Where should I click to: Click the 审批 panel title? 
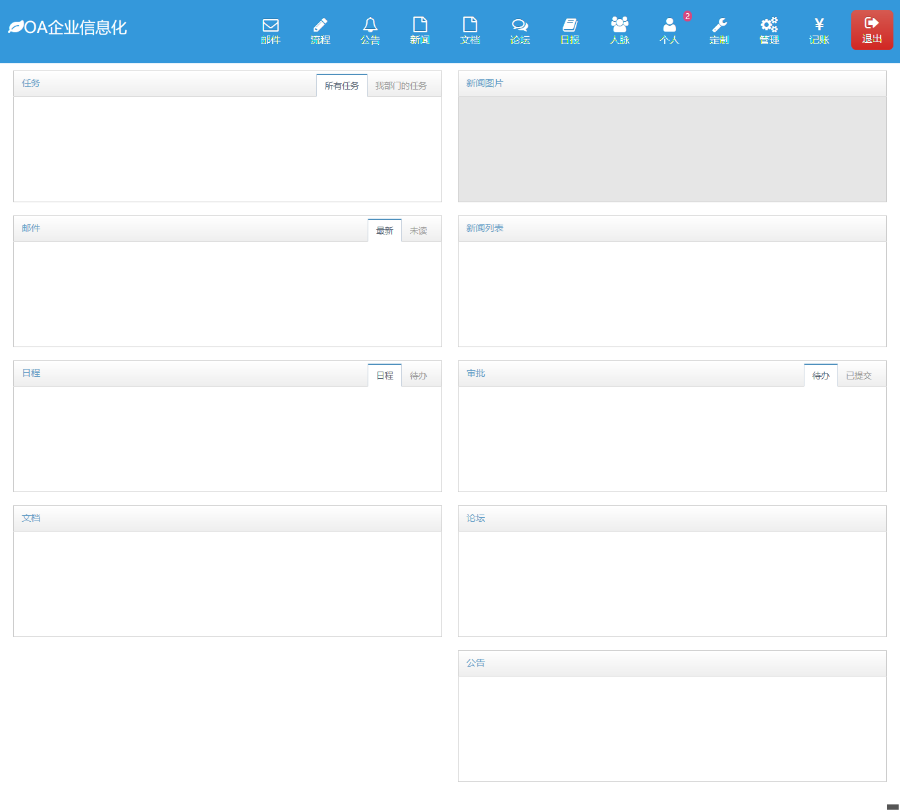coord(476,373)
